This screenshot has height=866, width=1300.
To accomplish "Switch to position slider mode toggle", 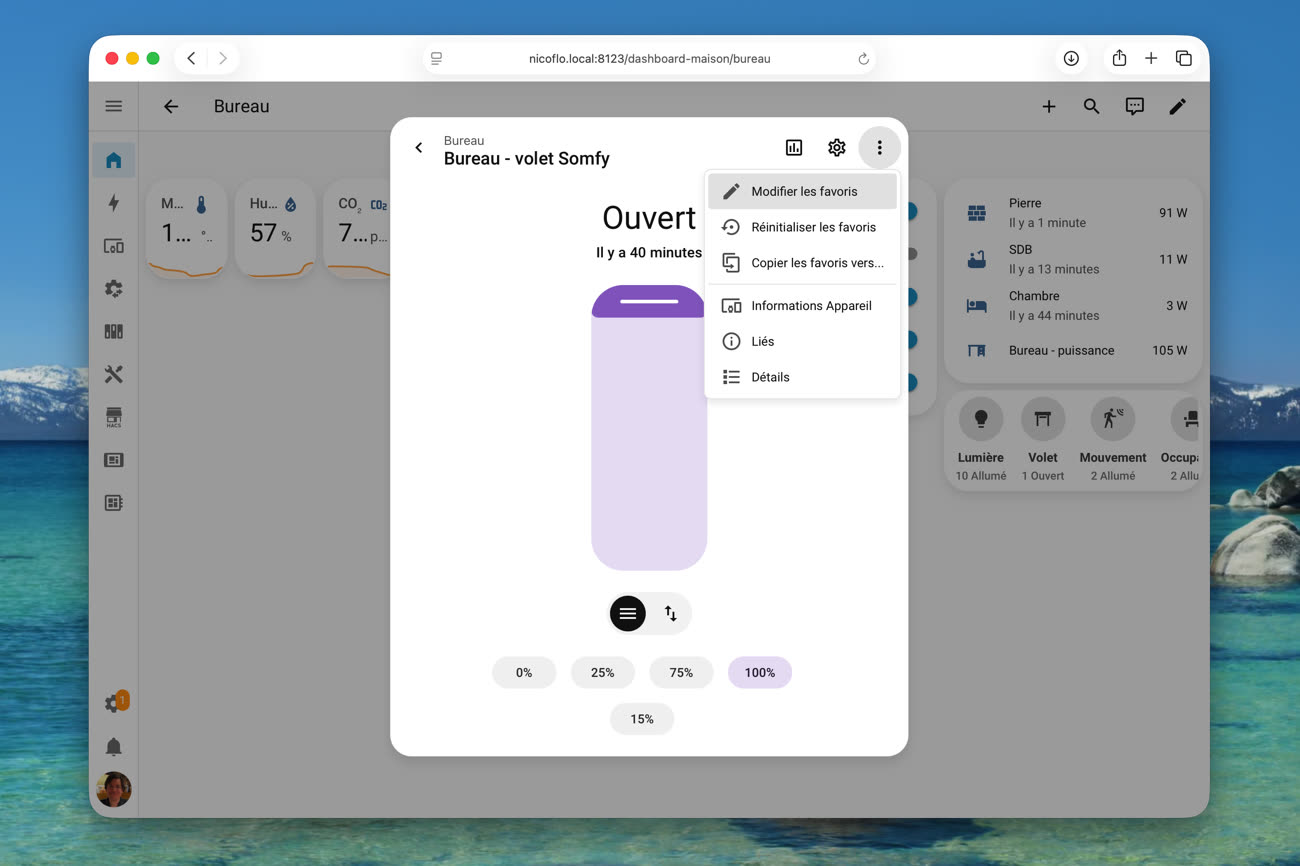I will click(x=628, y=614).
